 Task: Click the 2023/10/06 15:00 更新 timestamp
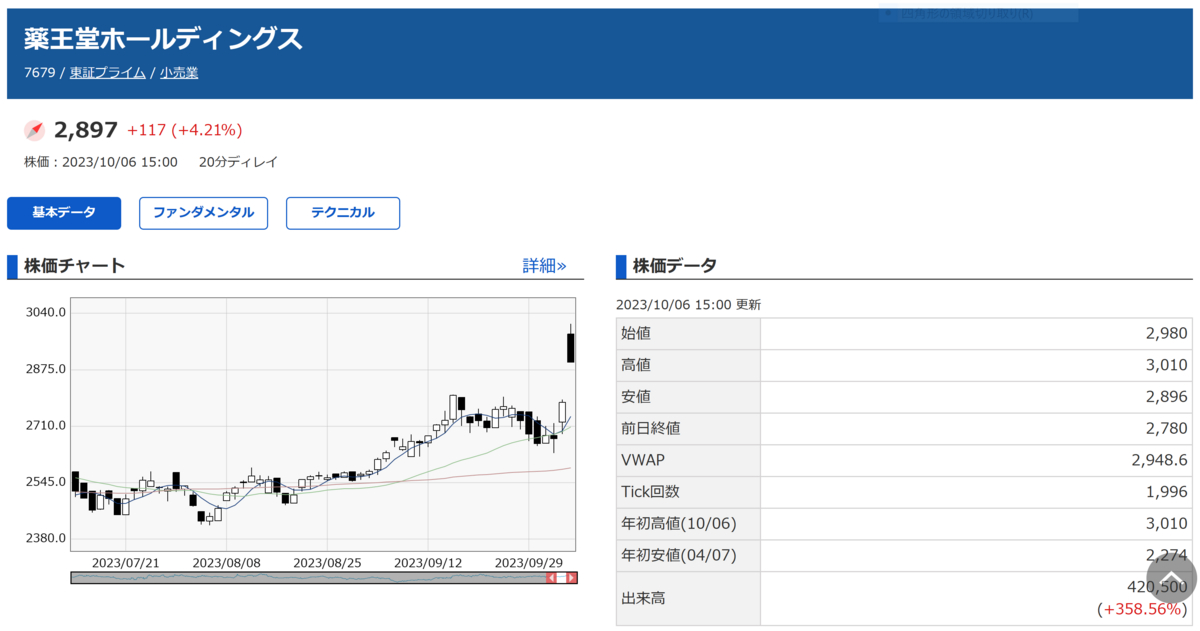click(688, 305)
